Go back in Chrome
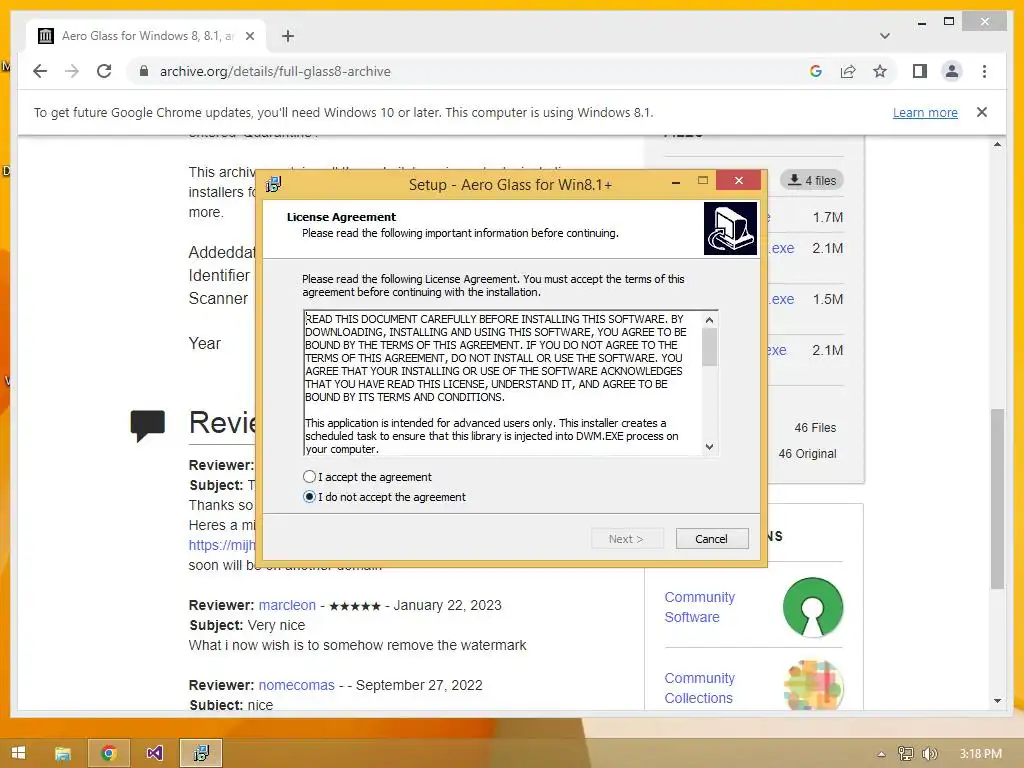Image resolution: width=1024 pixels, height=768 pixels. tap(40, 71)
